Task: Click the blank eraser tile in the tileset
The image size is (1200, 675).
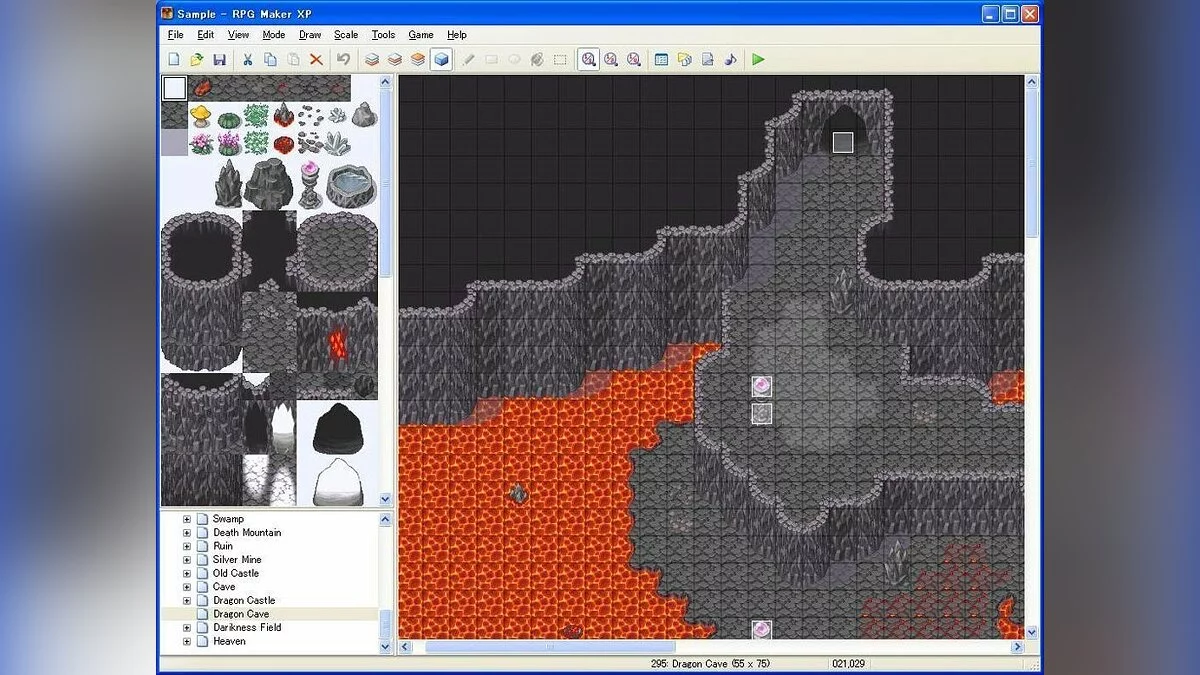Action: [174, 88]
